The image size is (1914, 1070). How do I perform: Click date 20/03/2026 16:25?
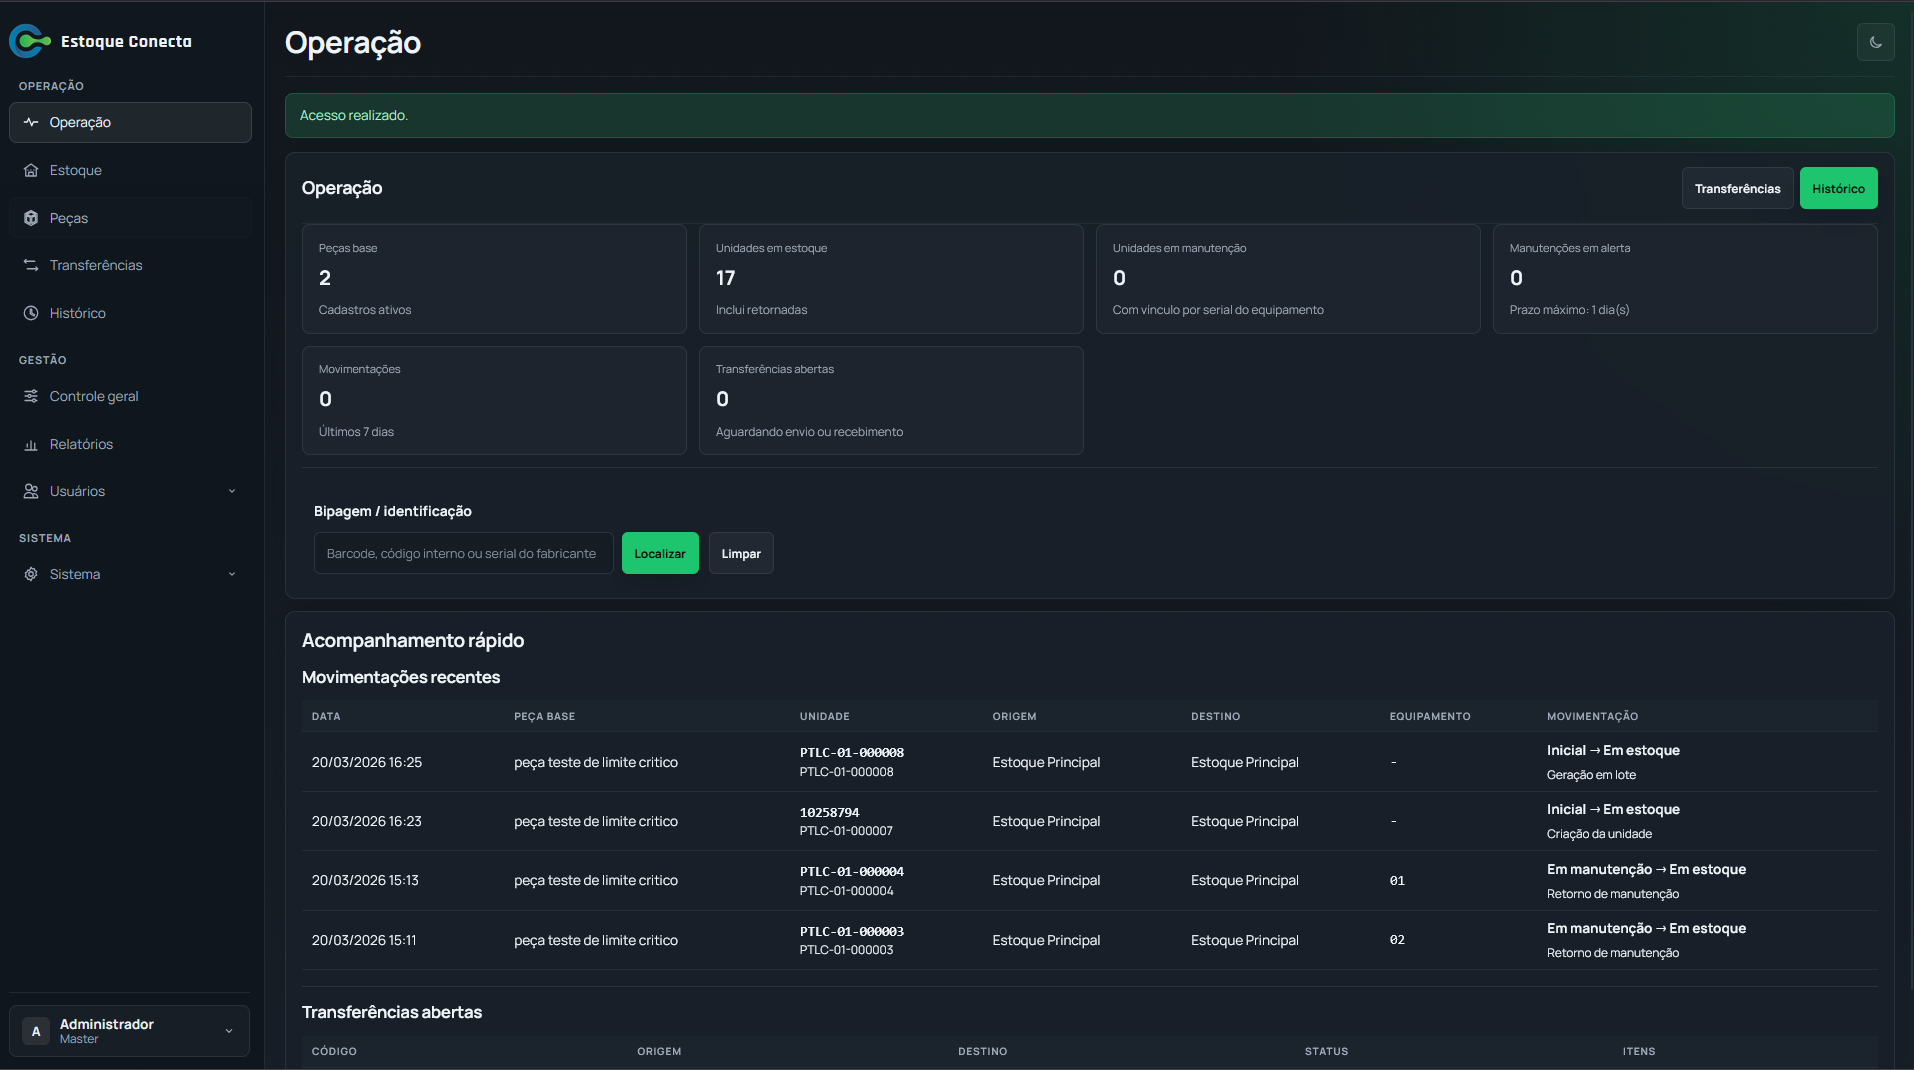click(366, 762)
